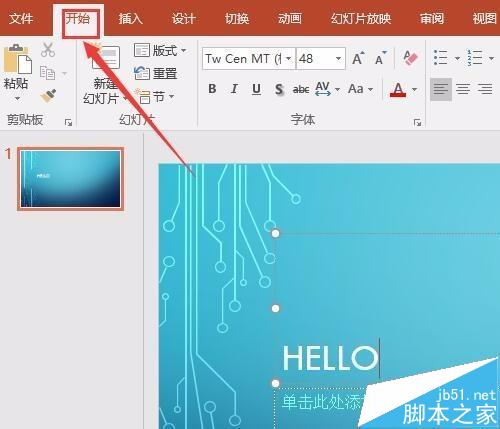
Task: Switch to 幻灯片放映 slideshow tab
Action: [361, 18]
